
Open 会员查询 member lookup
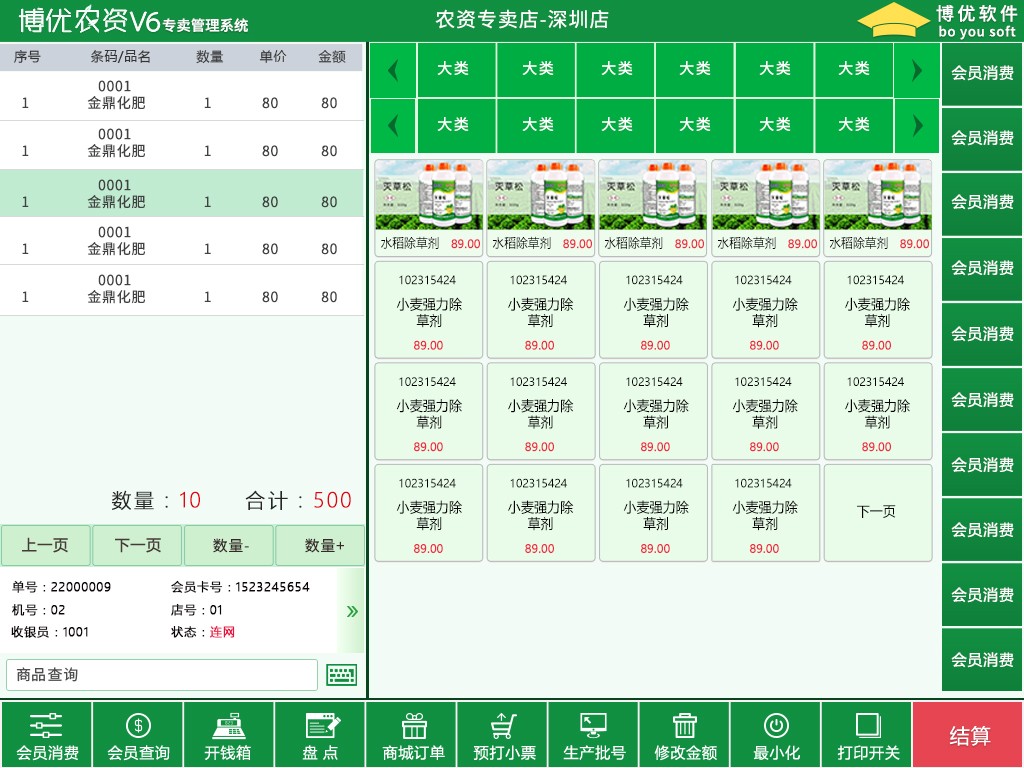(138, 735)
